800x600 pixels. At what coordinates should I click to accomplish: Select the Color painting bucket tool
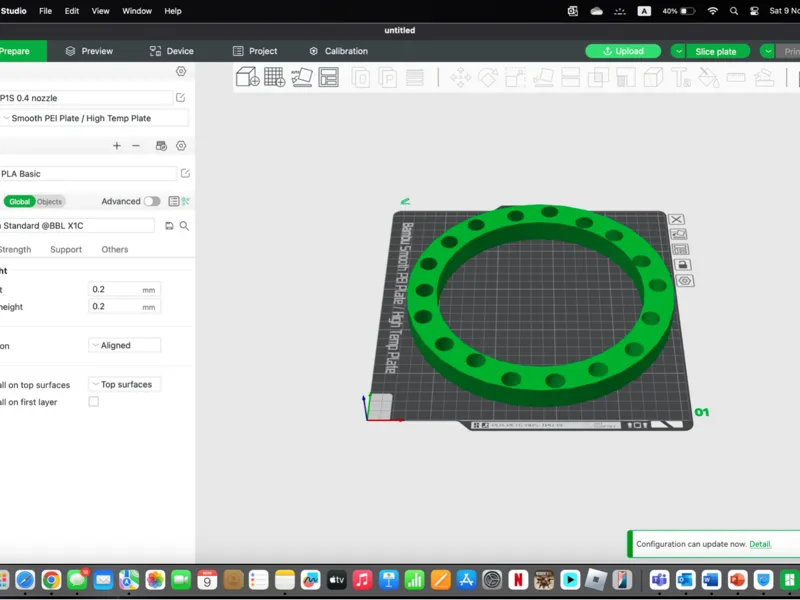coord(708,78)
